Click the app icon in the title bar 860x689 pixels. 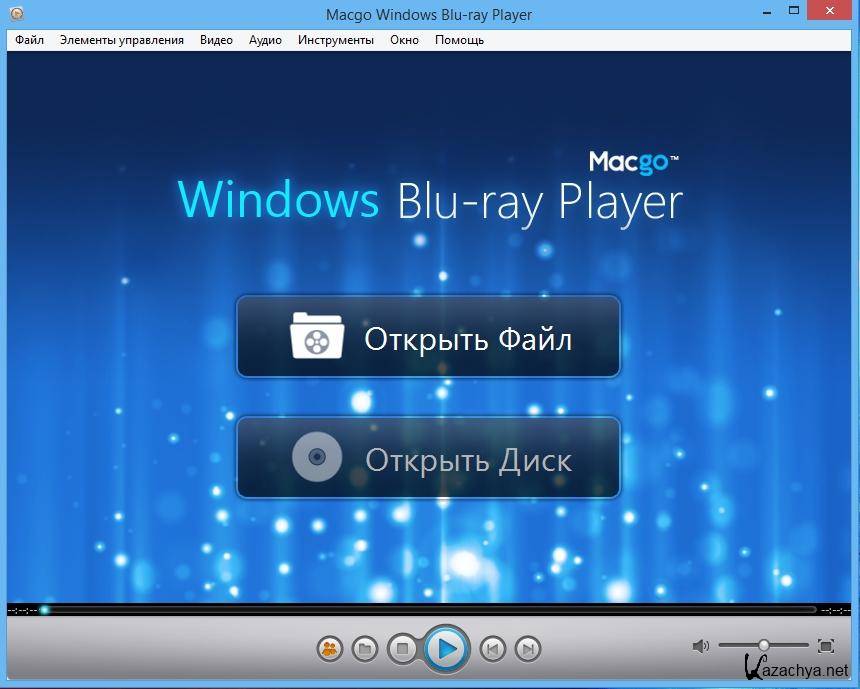[15, 14]
